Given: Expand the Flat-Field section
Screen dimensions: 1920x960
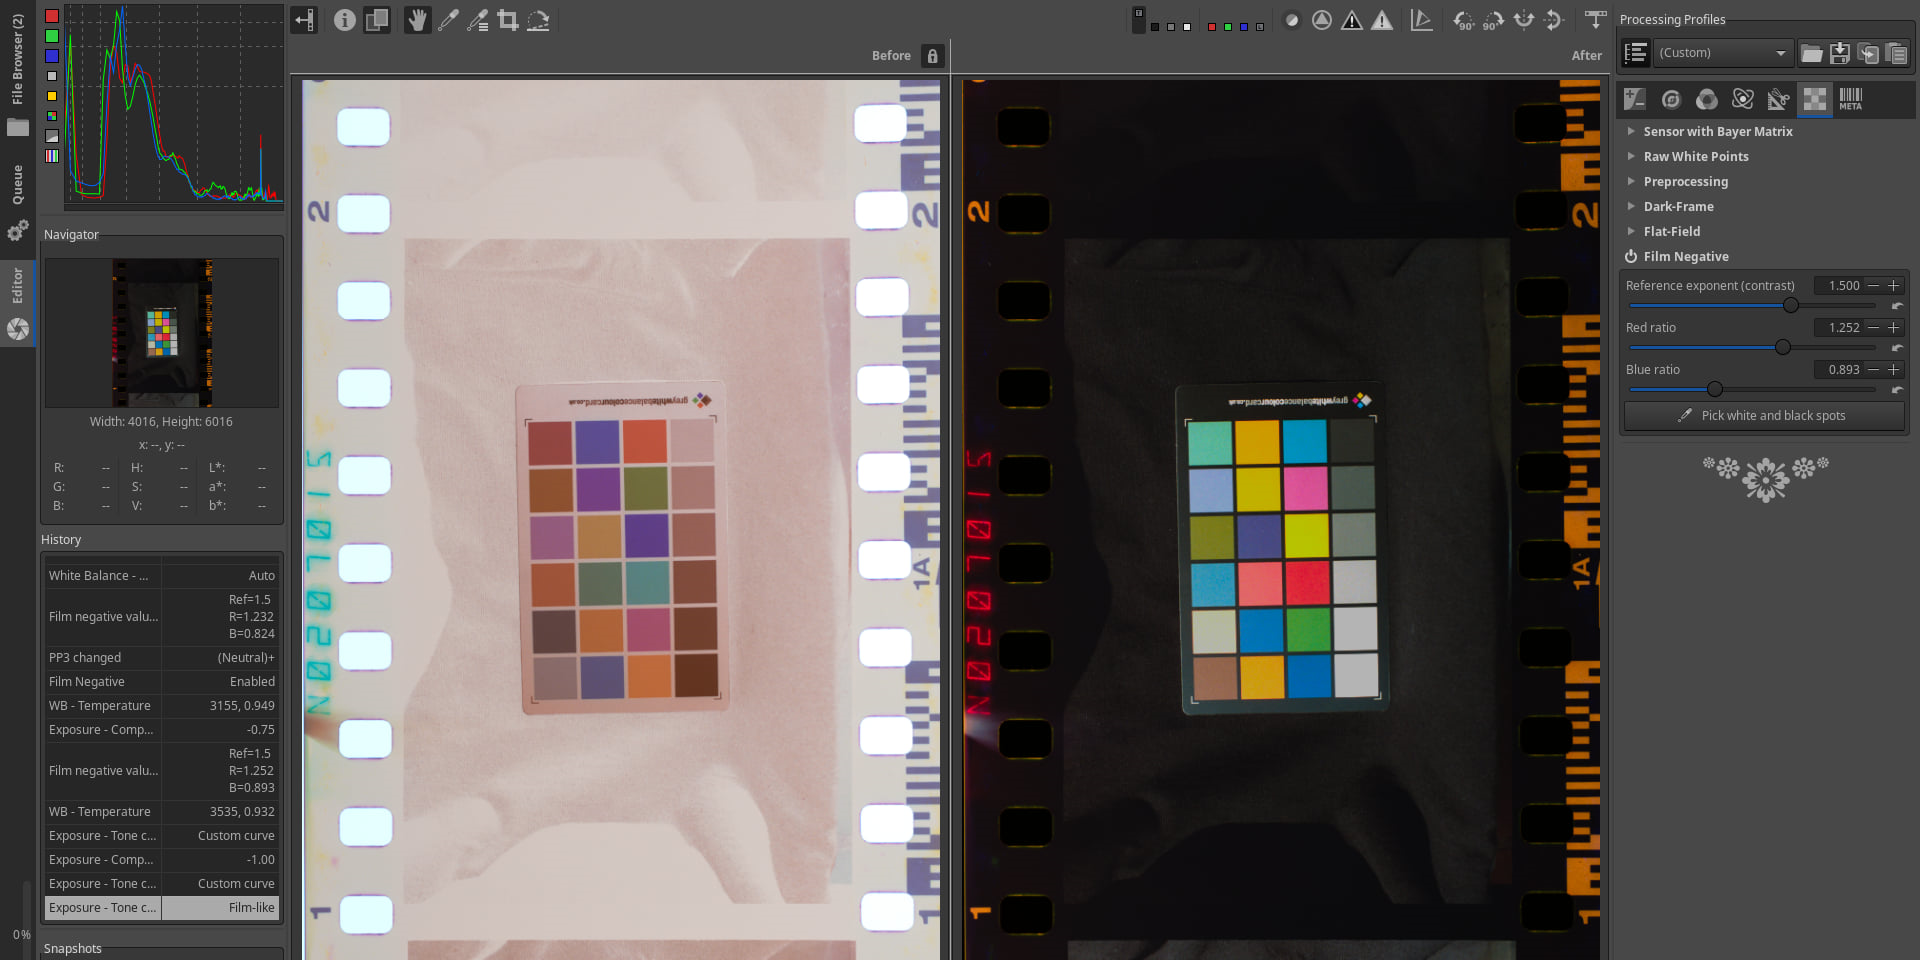Looking at the screenshot, I should tap(1671, 232).
